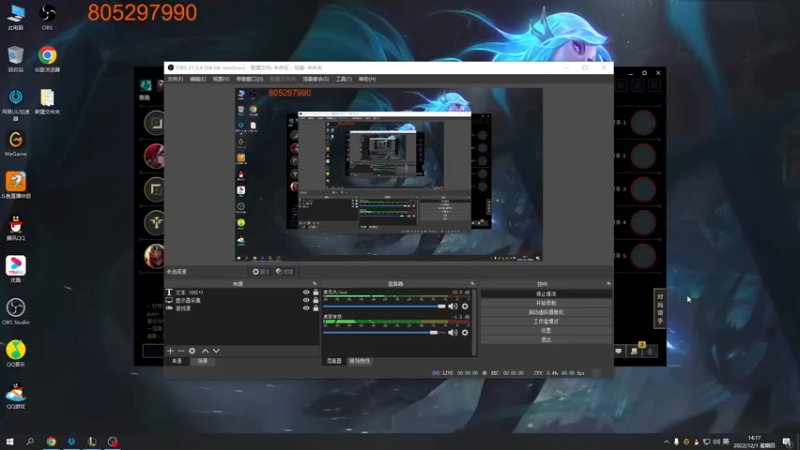This screenshot has height=450, width=800.
Task: Open the Windows Start menu
Action: [x=10, y=442]
